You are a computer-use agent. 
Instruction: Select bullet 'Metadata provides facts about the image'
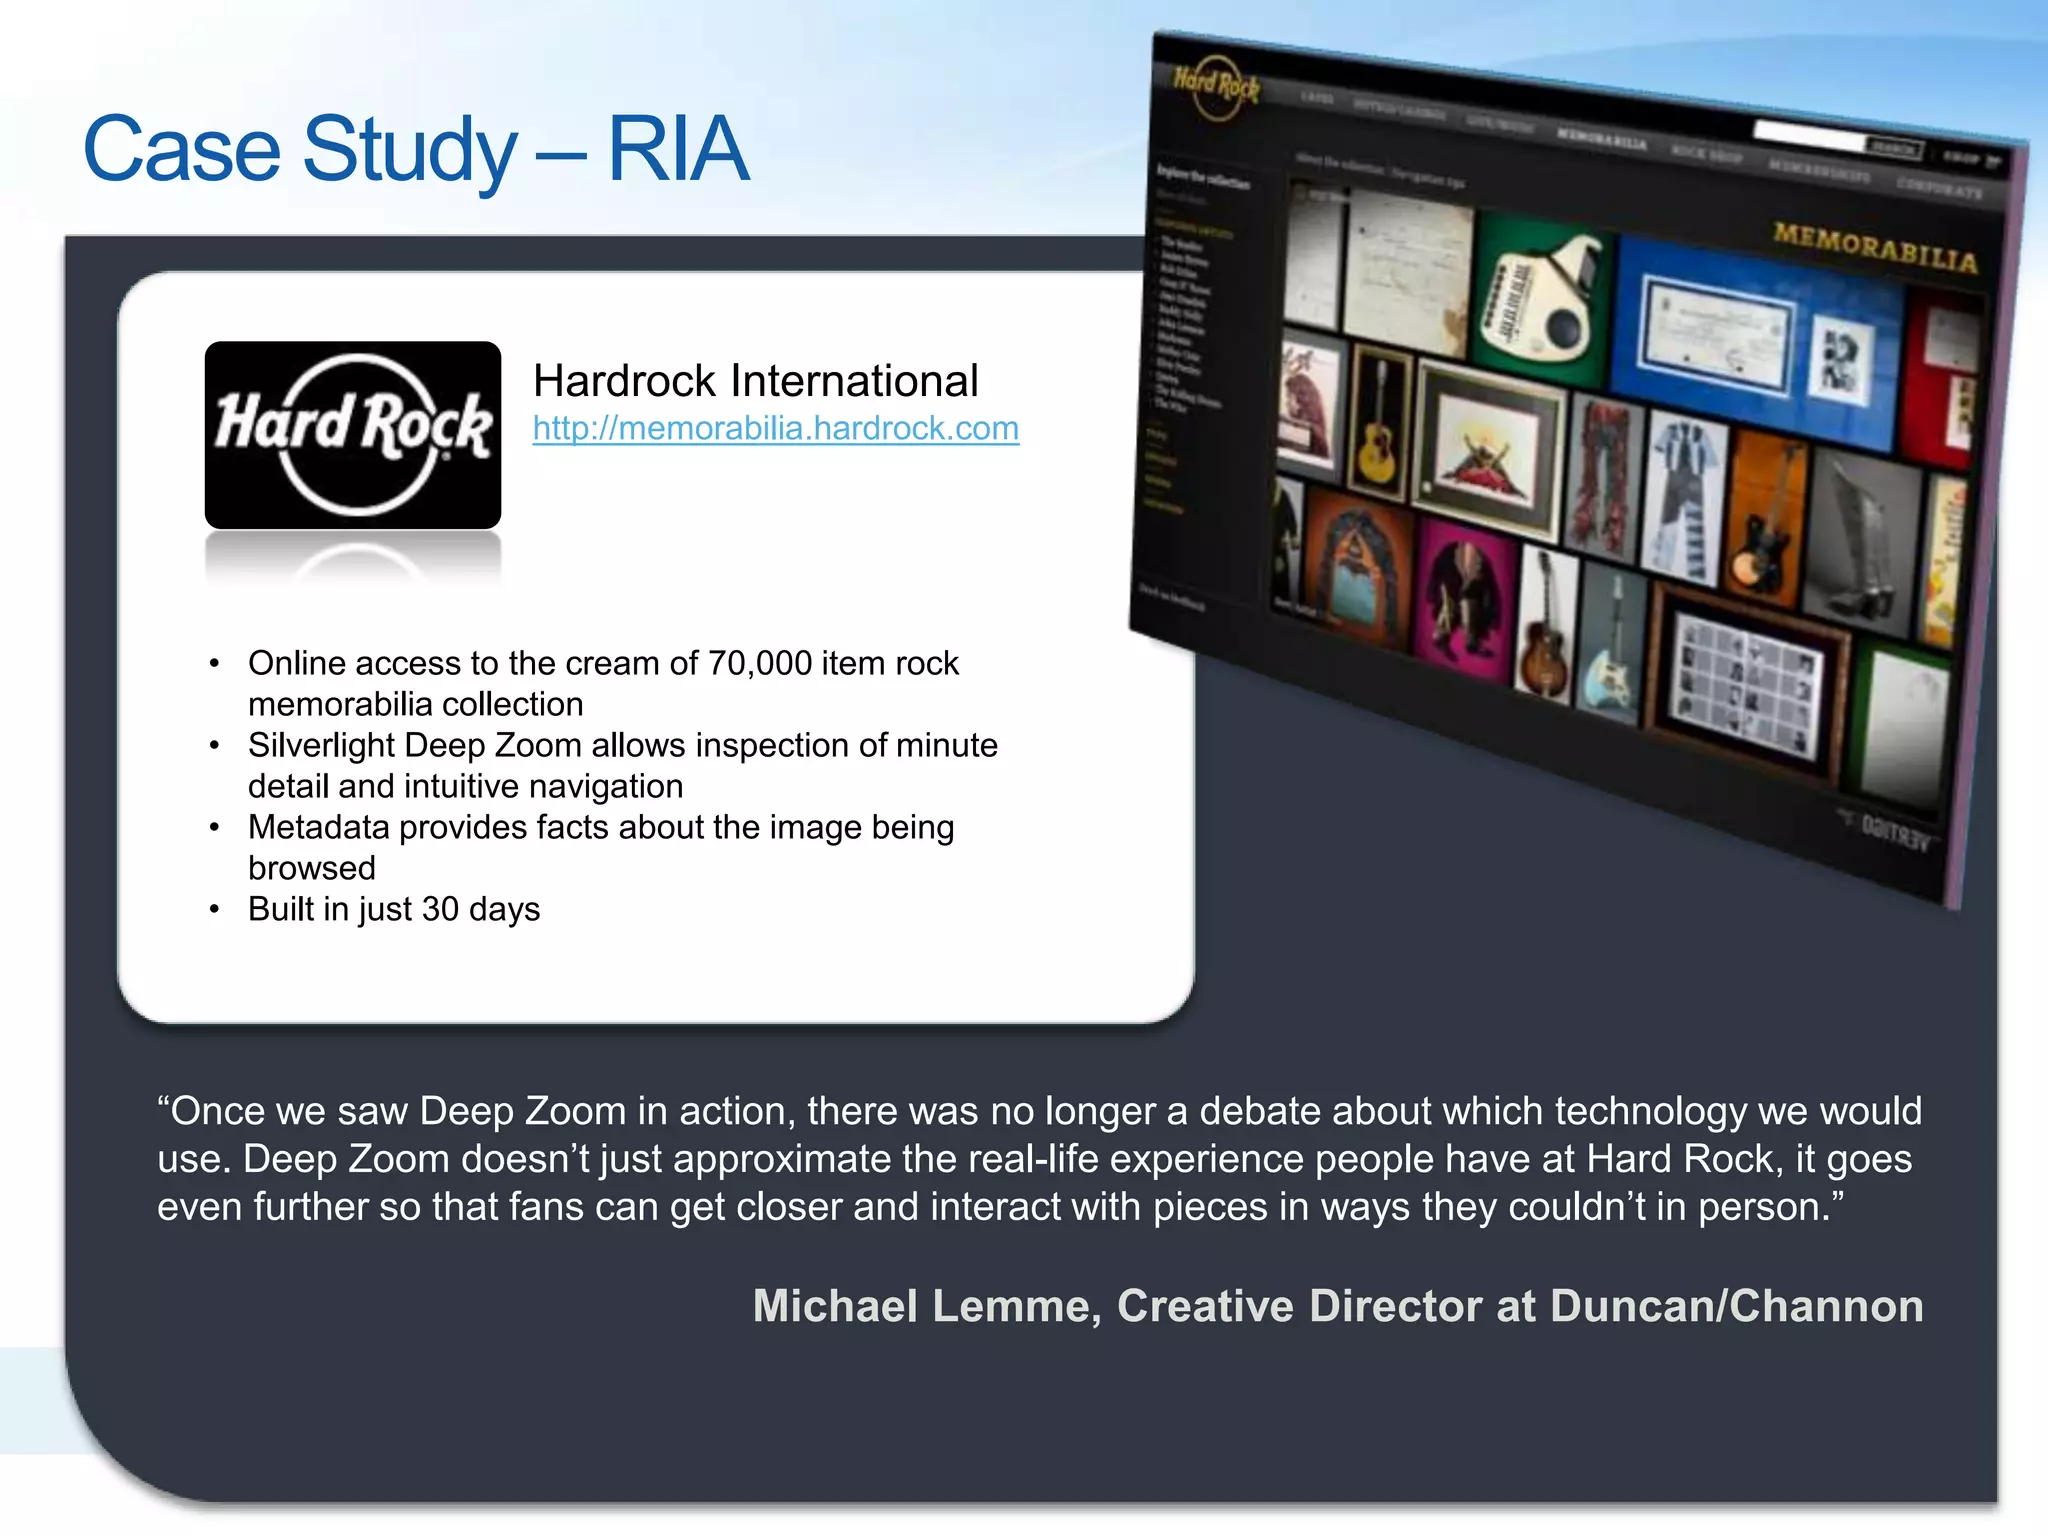click(601, 847)
